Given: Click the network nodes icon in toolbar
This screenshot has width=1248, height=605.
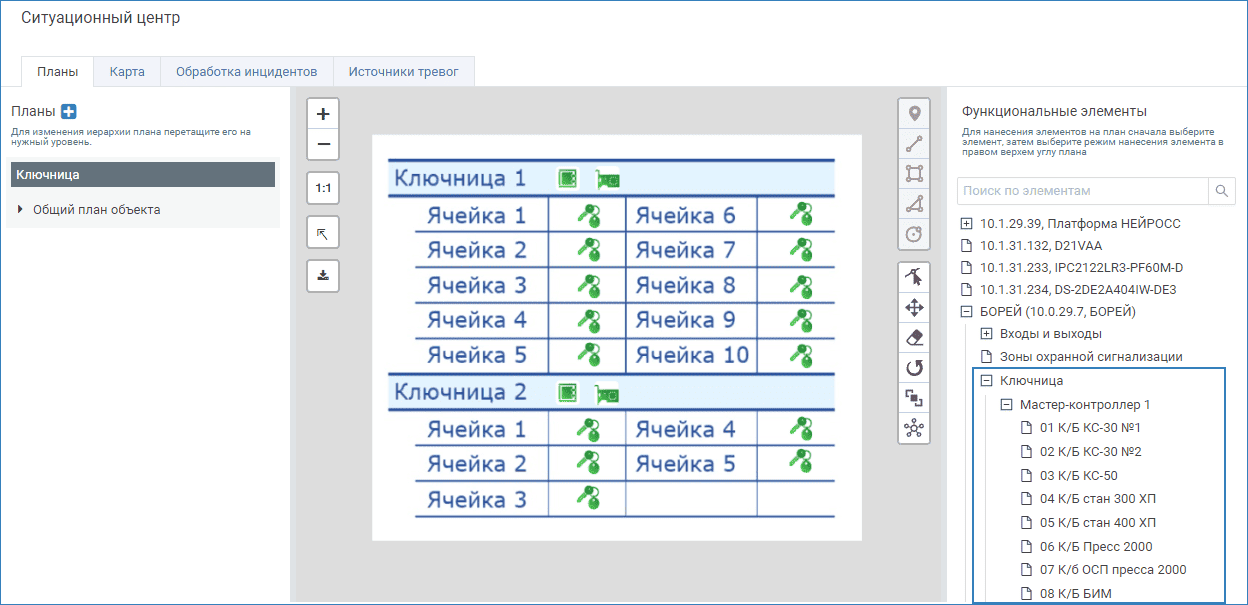Looking at the screenshot, I should [x=914, y=429].
